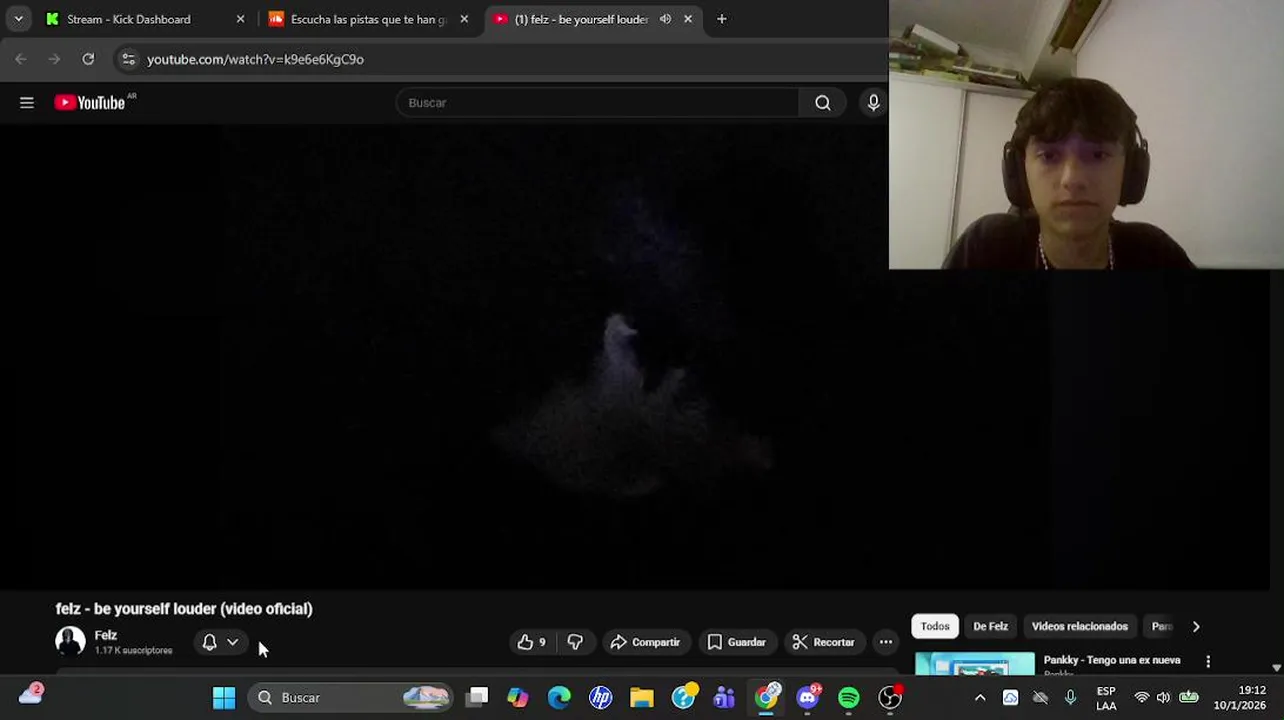
Task: Switch to the Escucha las pistas tab
Action: pos(367,19)
